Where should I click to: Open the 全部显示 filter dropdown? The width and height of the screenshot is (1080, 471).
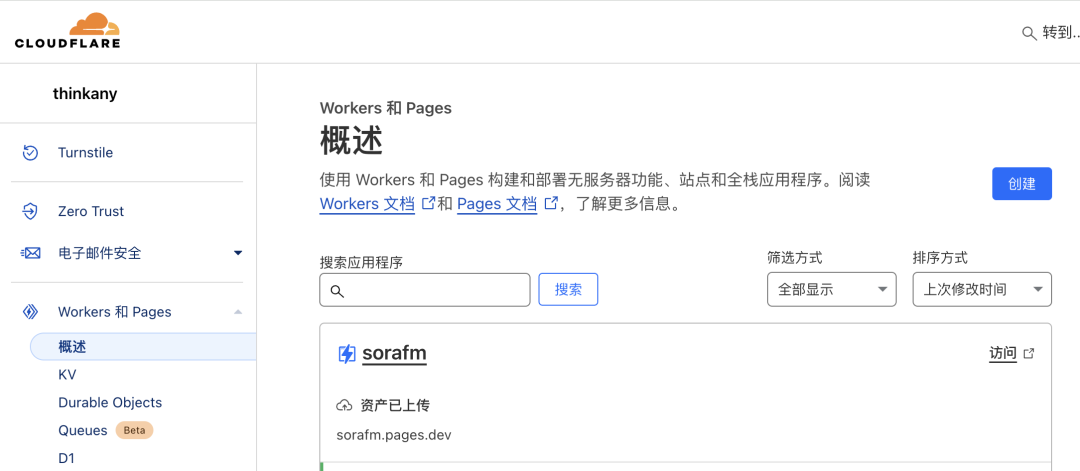pyautogui.click(x=831, y=289)
